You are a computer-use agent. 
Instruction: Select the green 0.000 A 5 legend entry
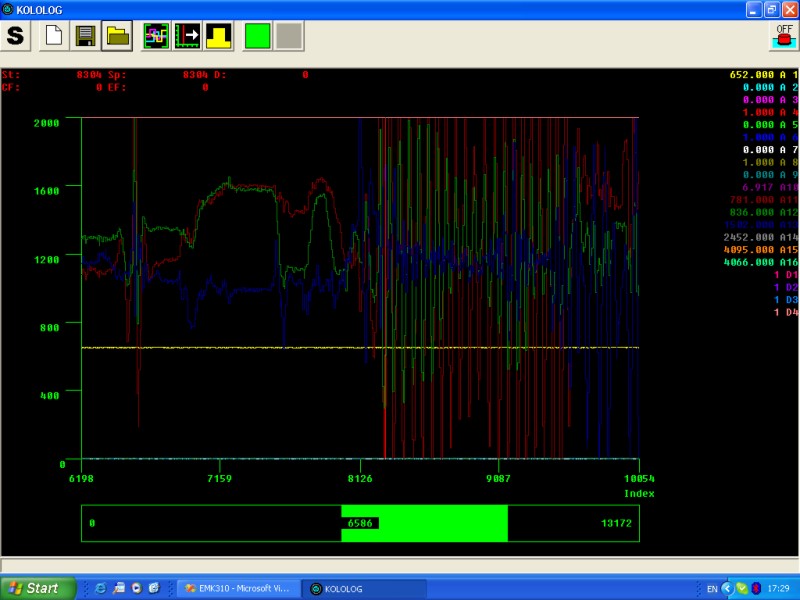[769, 124]
